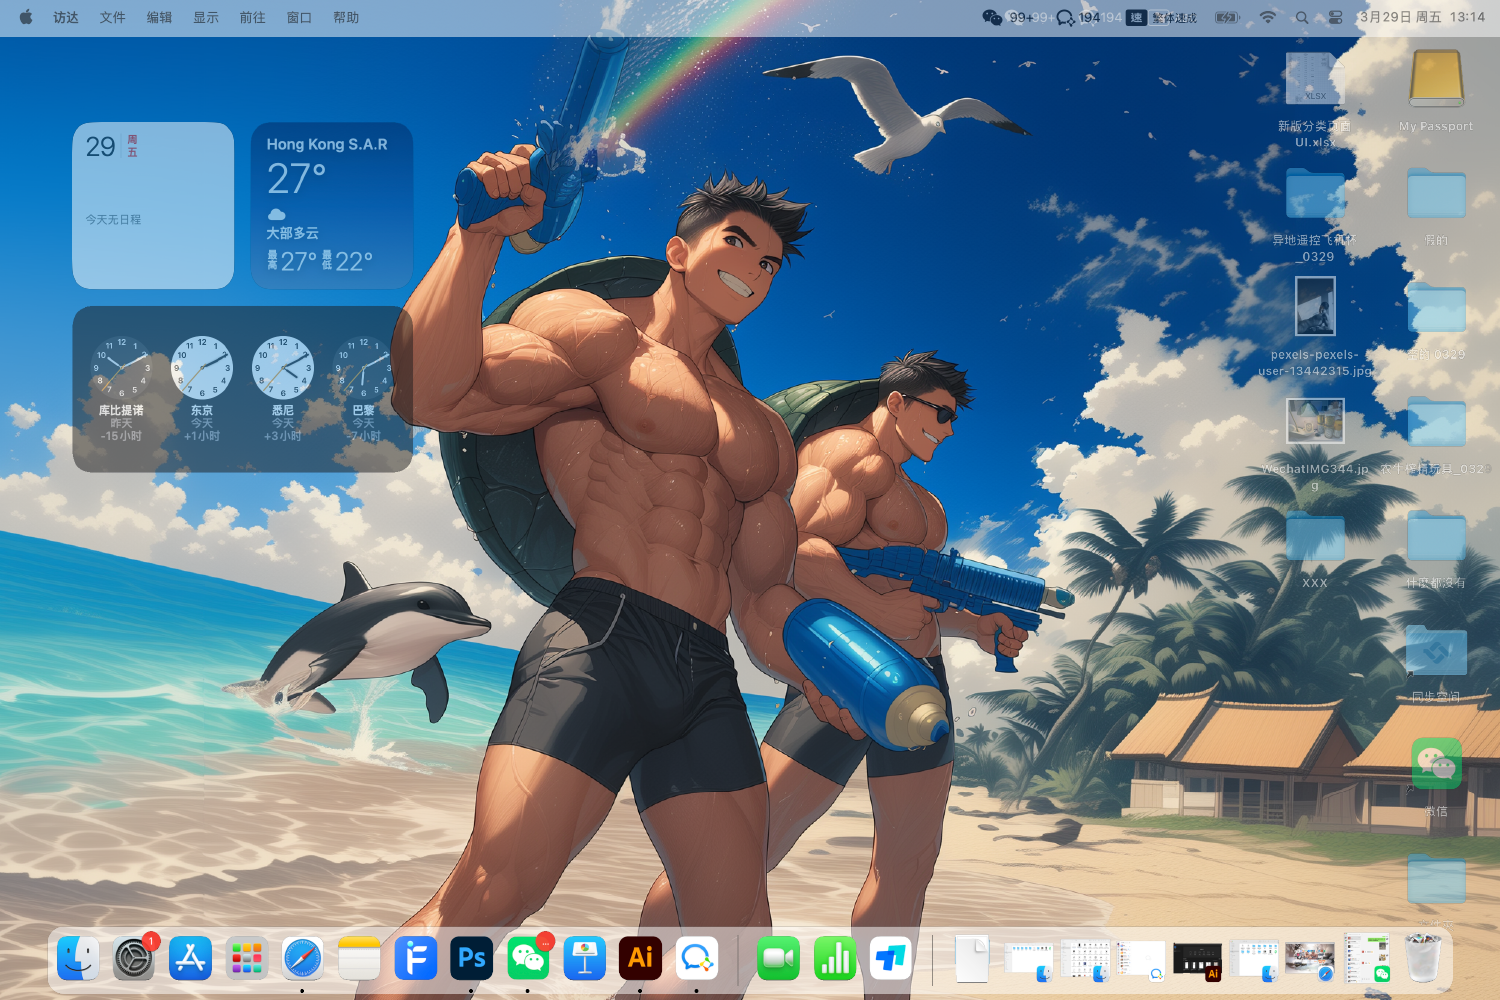Open System Settings from the dock
This screenshot has height=1000, width=1500.
click(x=134, y=959)
